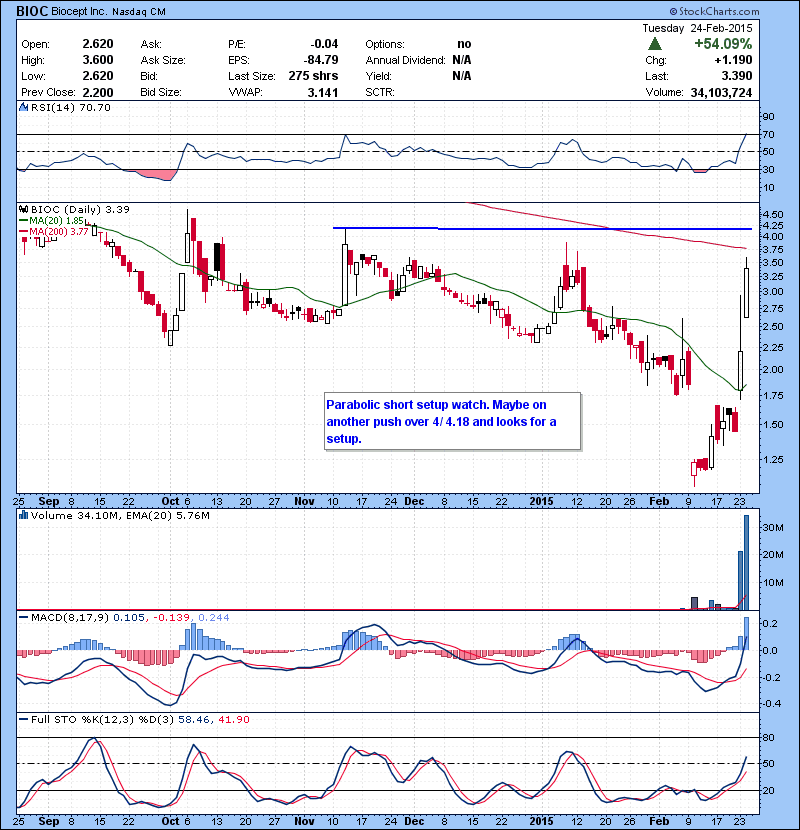Click the Chg value +1.190
The height and width of the screenshot is (830, 800).
pos(733,60)
